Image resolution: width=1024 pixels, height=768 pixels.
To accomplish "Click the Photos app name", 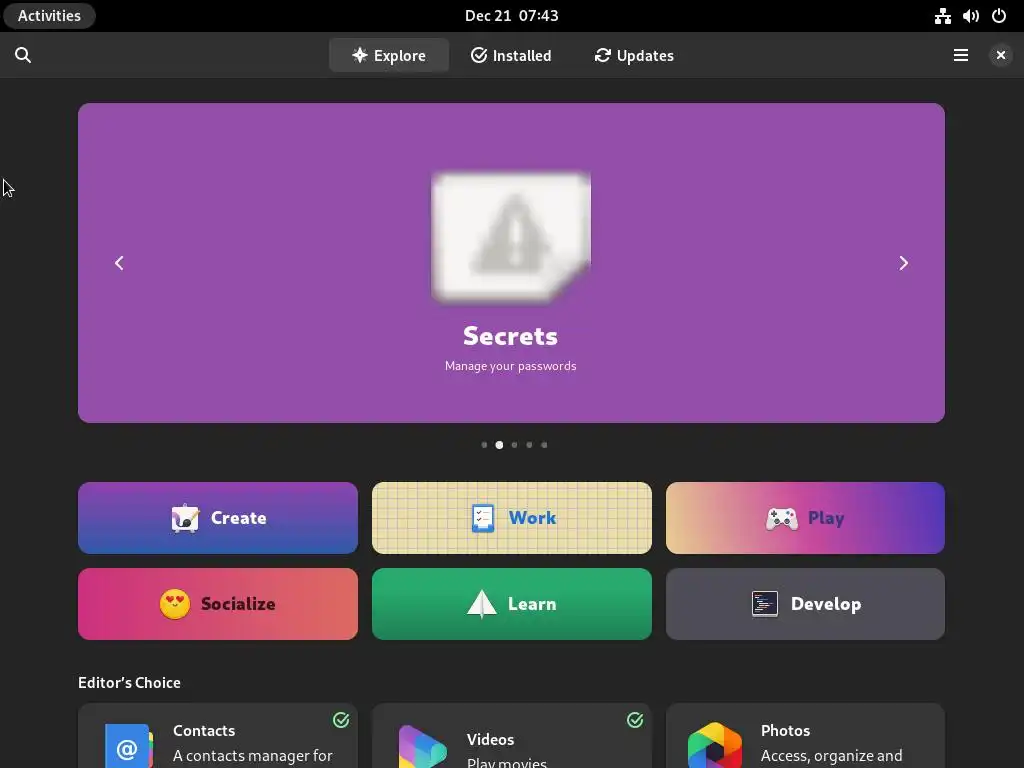I will click(x=785, y=730).
